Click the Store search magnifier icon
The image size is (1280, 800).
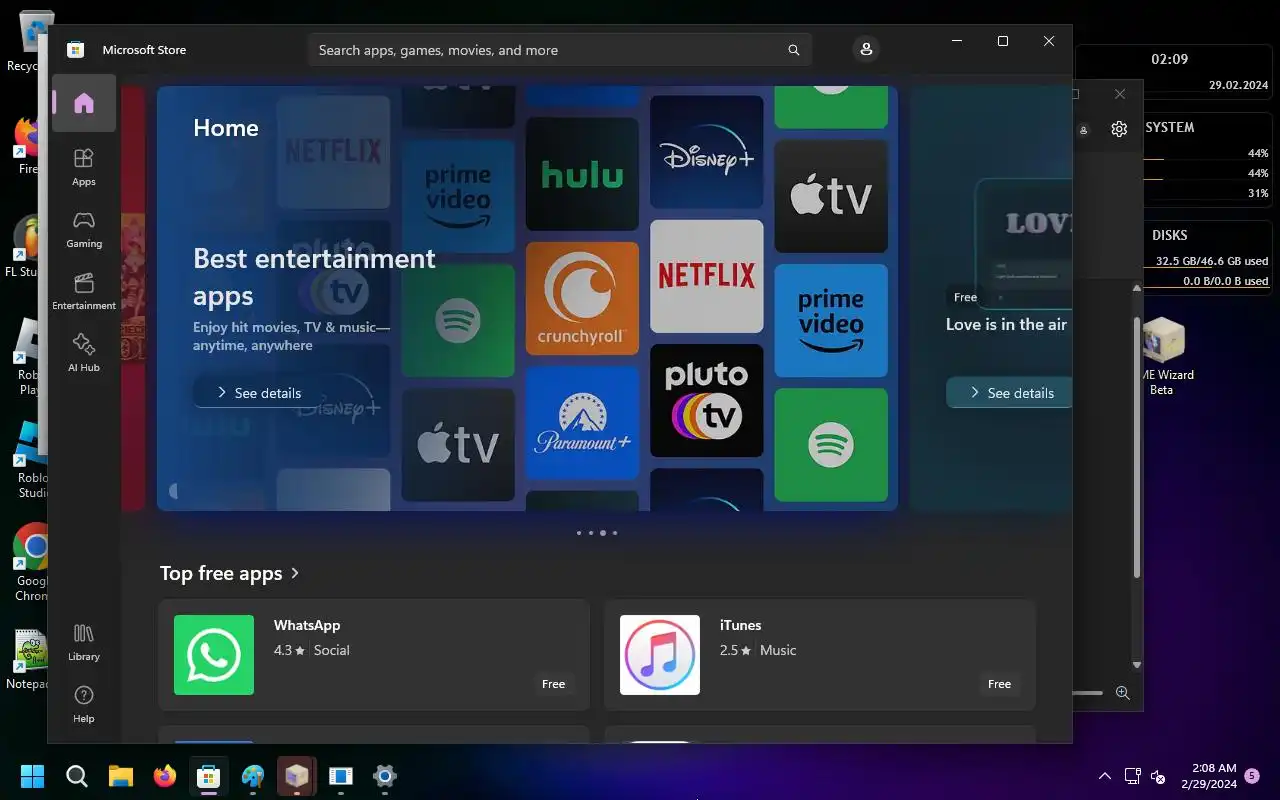[x=793, y=50]
